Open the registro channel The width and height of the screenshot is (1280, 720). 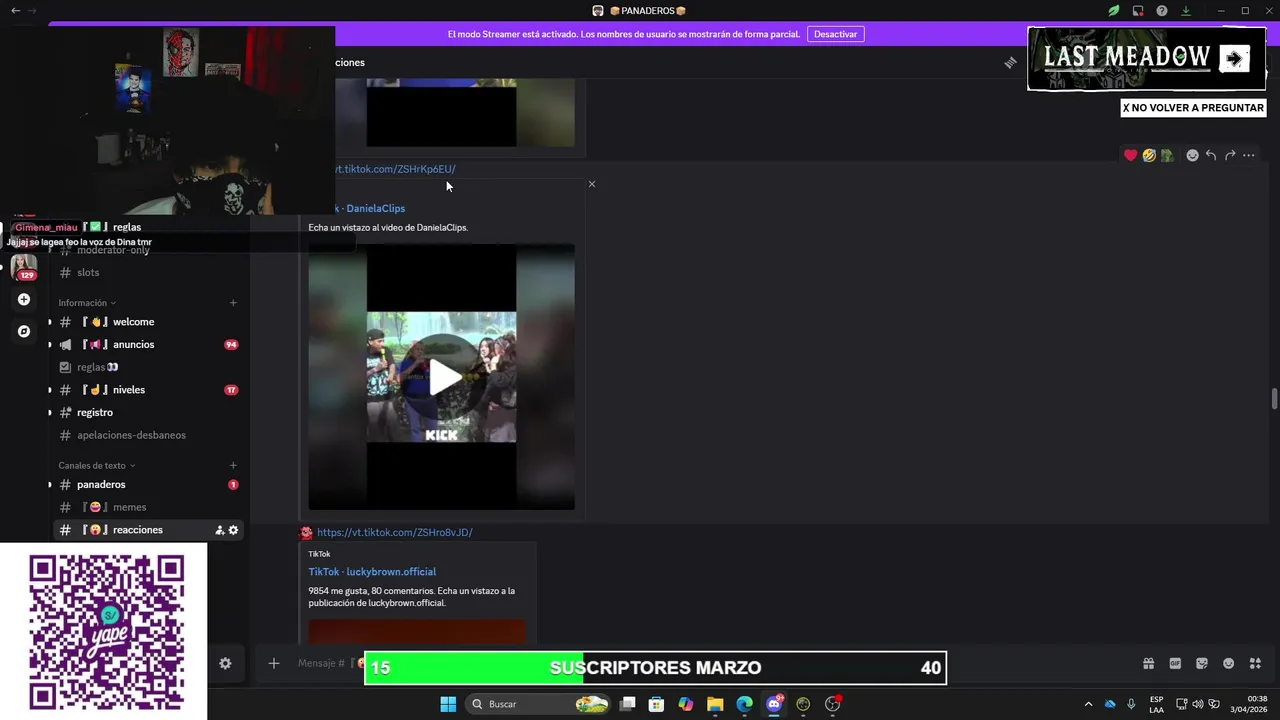click(x=148, y=412)
